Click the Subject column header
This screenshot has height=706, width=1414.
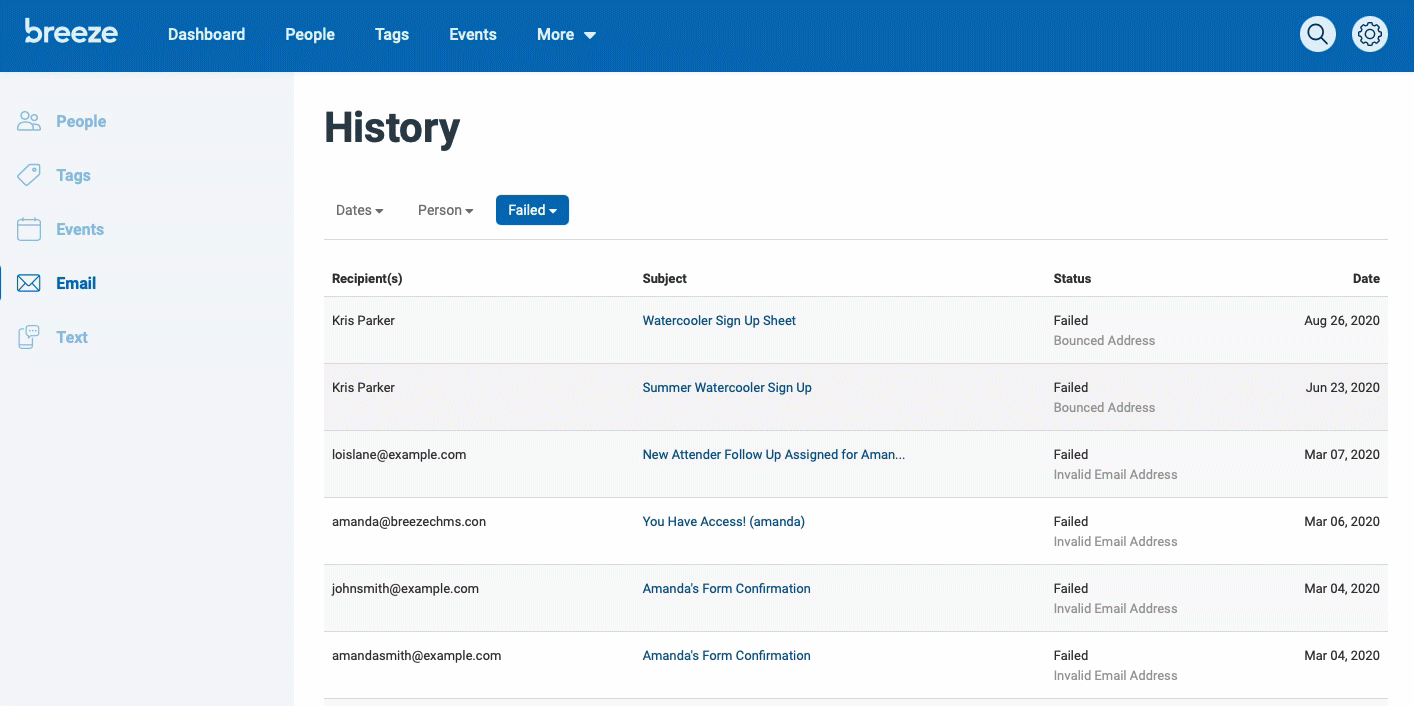(x=664, y=279)
